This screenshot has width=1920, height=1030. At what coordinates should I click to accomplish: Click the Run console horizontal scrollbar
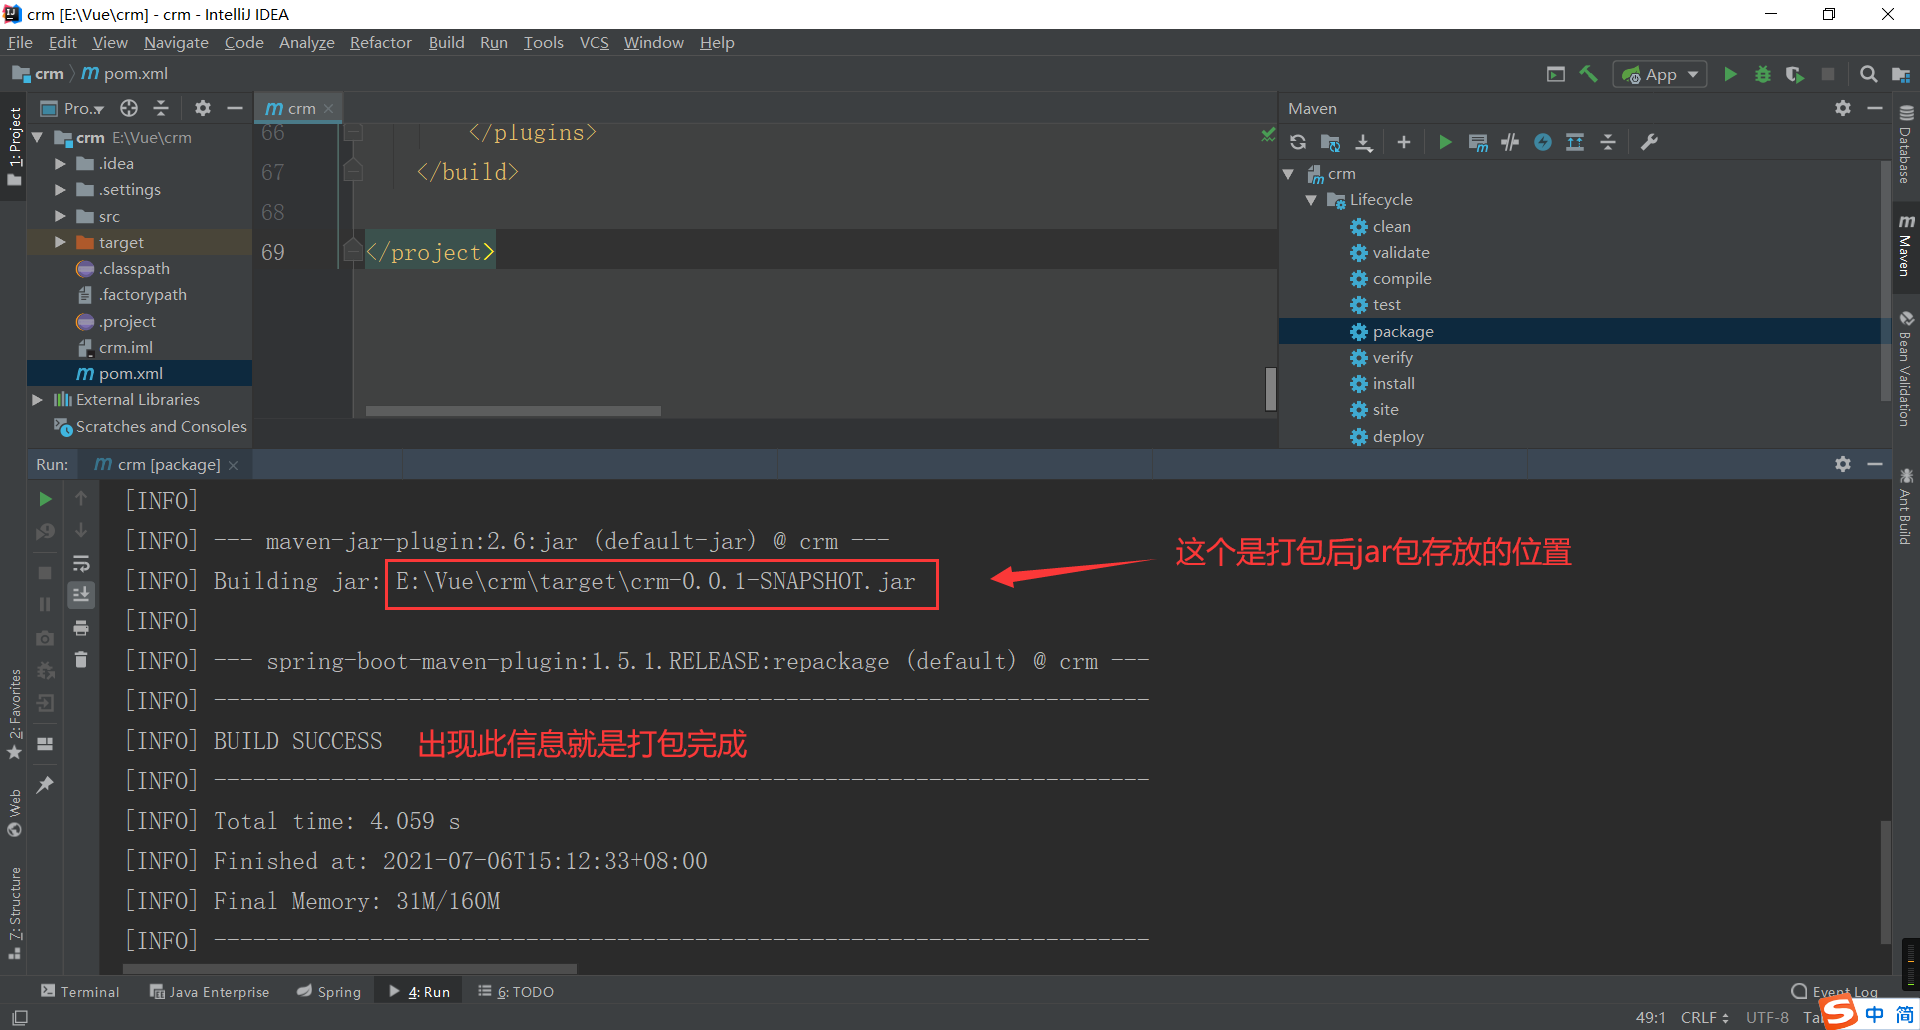click(350, 968)
